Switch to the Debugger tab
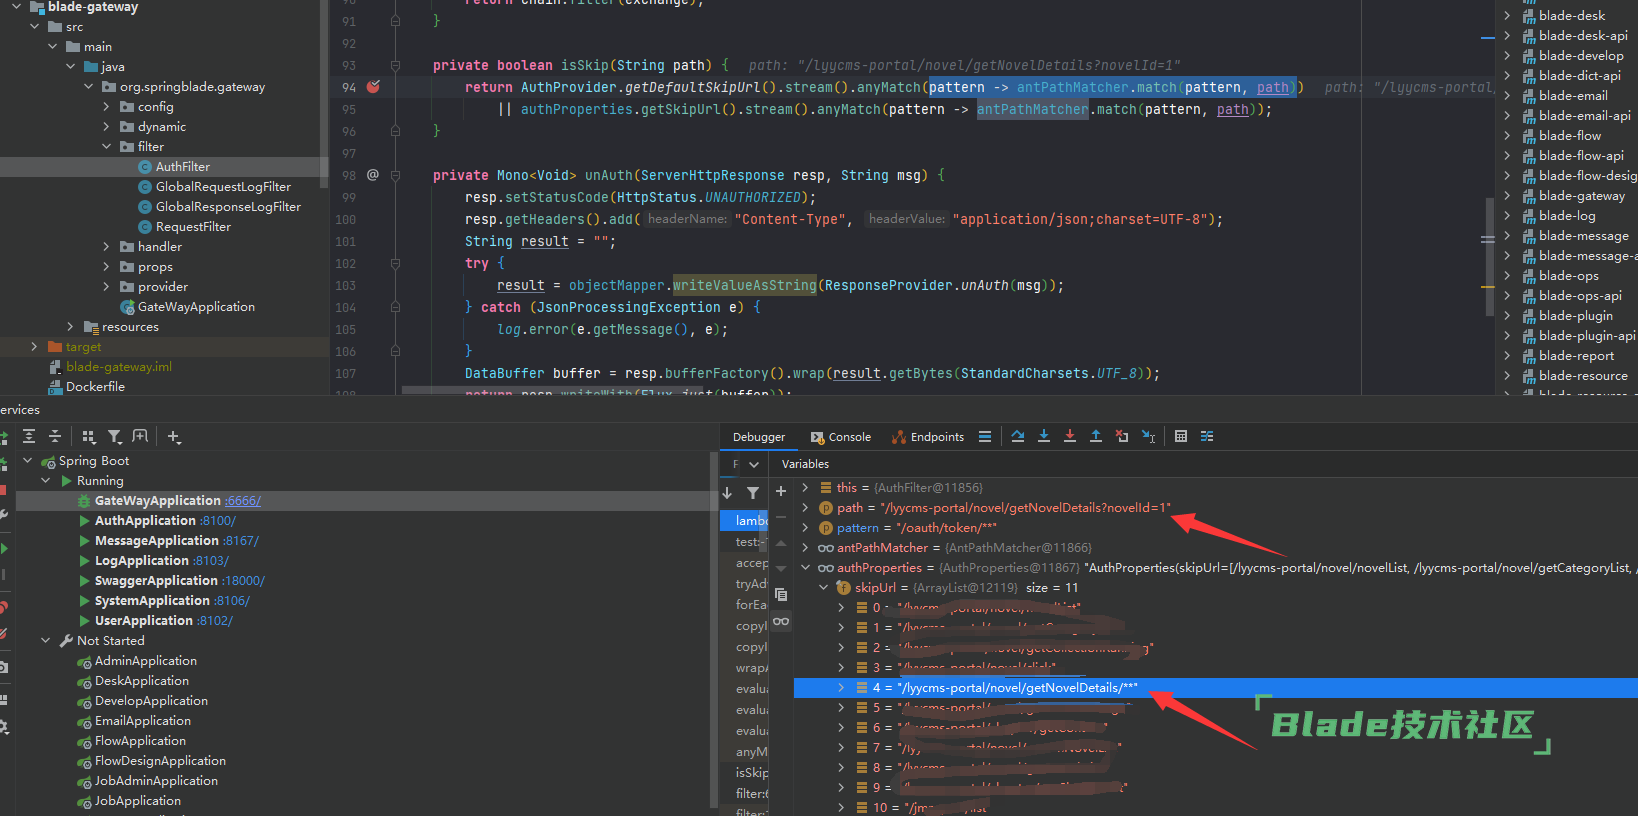The height and width of the screenshot is (816, 1638). (759, 437)
